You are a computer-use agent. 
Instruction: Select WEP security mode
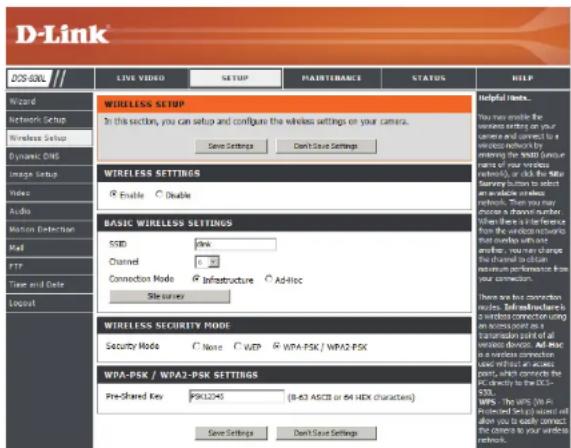coord(237,346)
